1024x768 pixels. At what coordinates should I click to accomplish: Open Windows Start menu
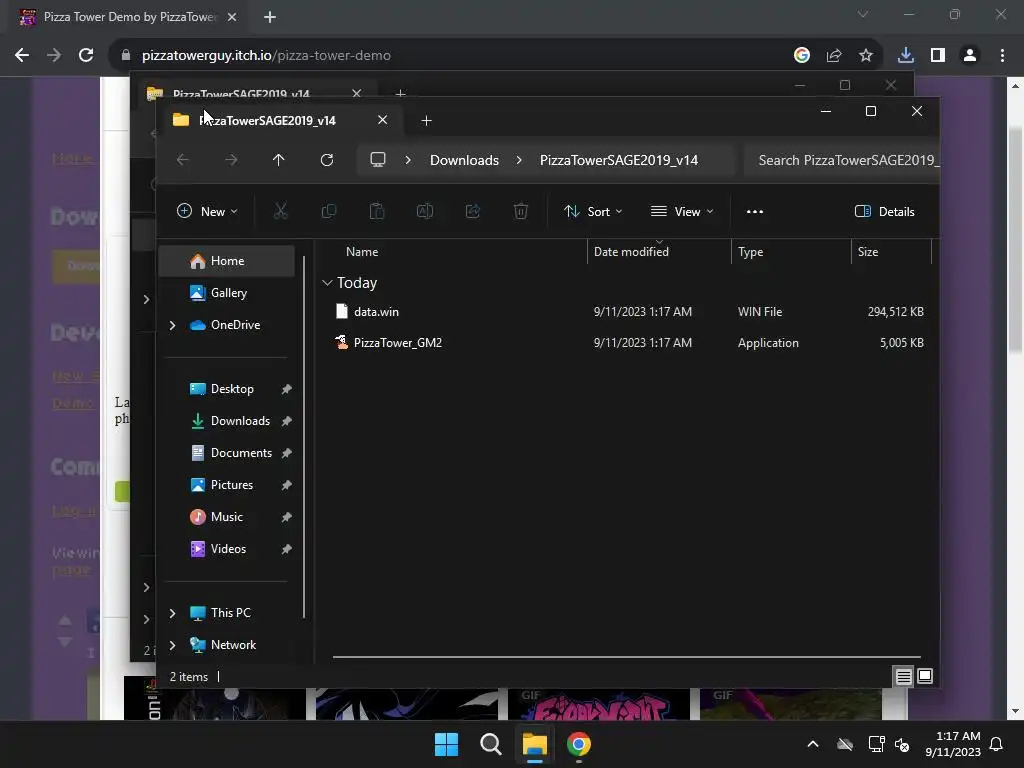tap(447, 744)
